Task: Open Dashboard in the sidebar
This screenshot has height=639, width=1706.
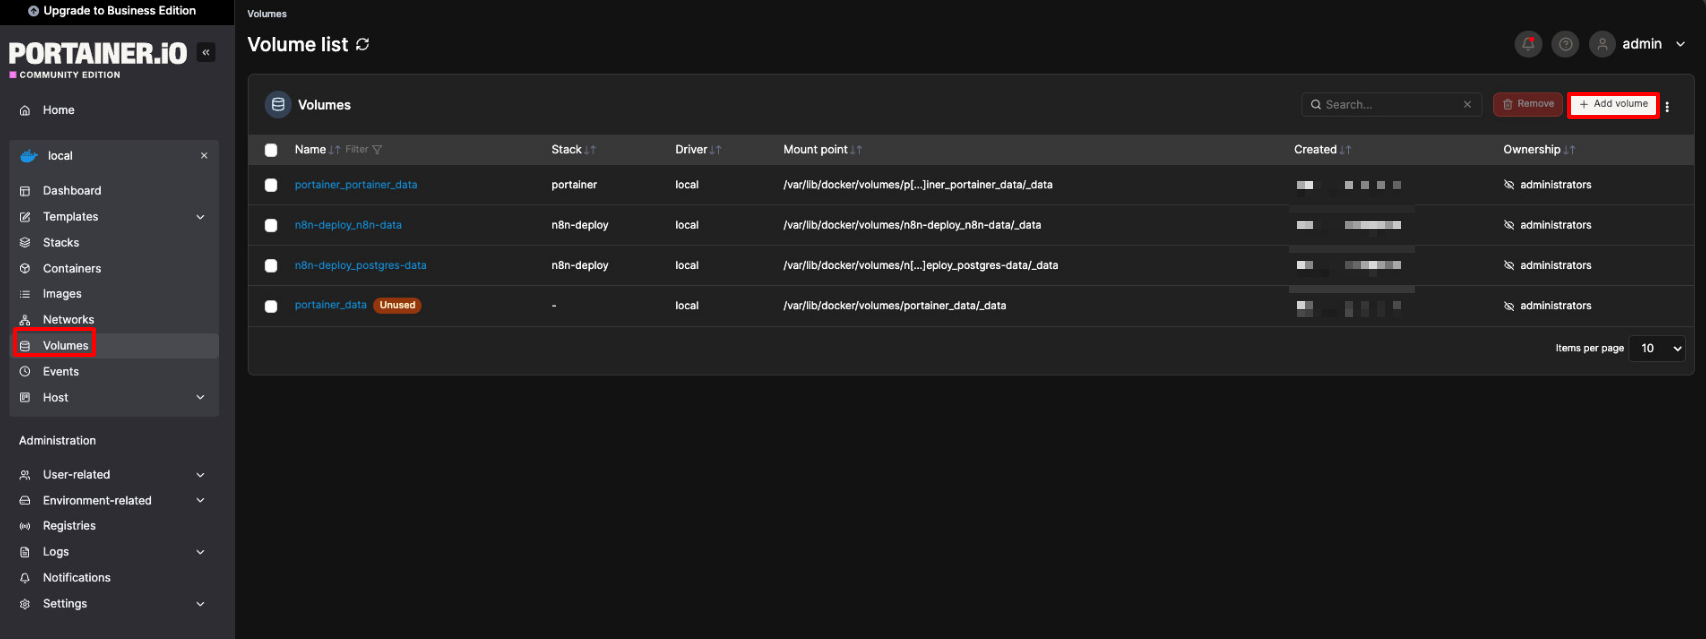Action: coord(114,191)
